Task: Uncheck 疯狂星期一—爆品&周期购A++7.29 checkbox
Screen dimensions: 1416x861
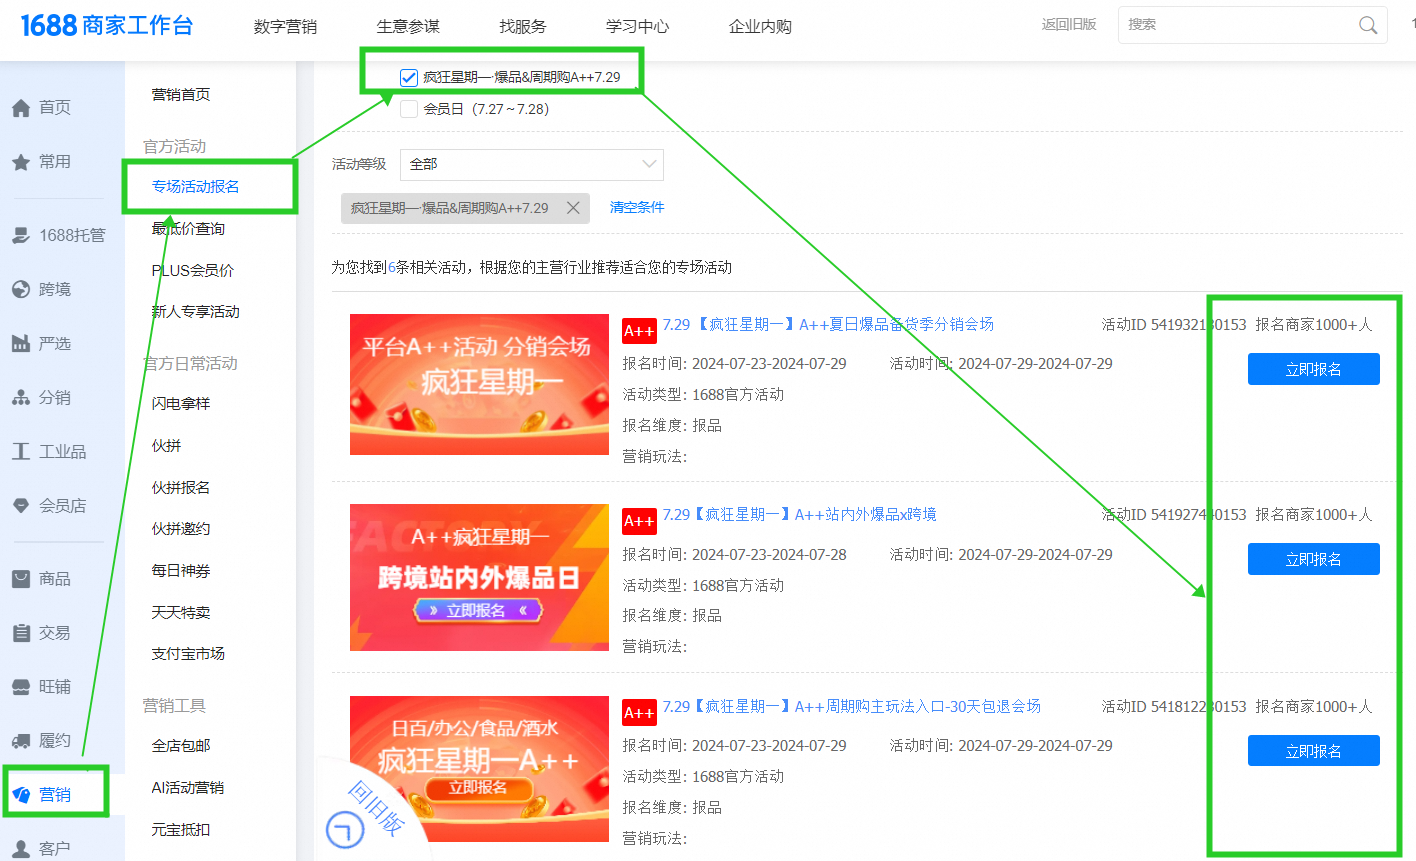Action: click(409, 77)
